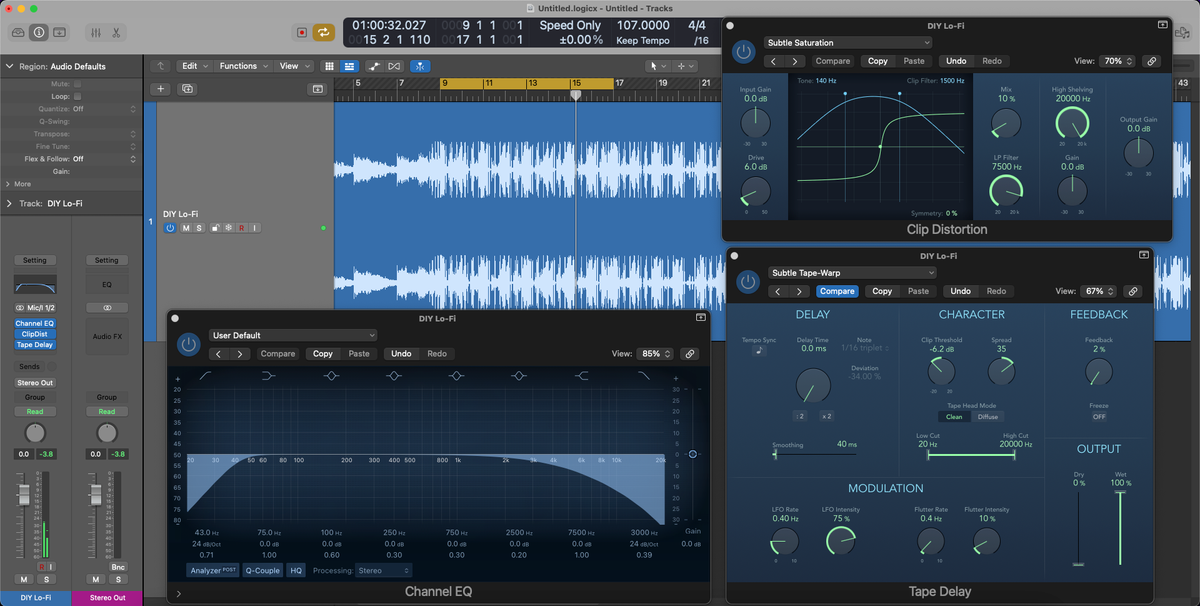Open the Functions menu above the tracks
The width and height of the screenshot is (1200, 606).
point(240,65)
